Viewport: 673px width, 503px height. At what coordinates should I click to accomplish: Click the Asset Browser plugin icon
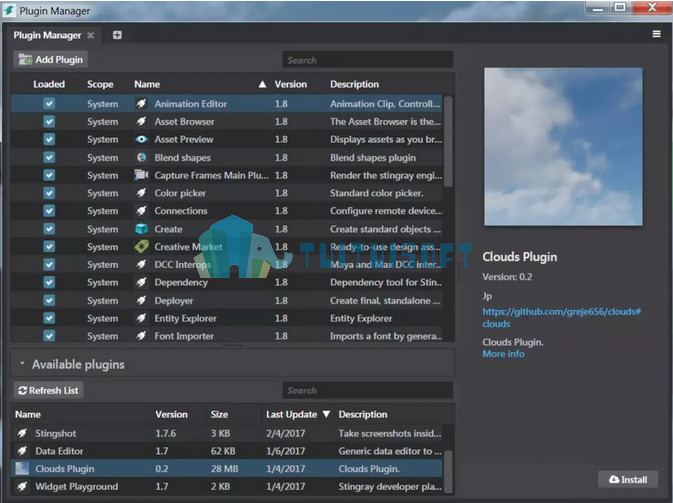pos(141,121)
